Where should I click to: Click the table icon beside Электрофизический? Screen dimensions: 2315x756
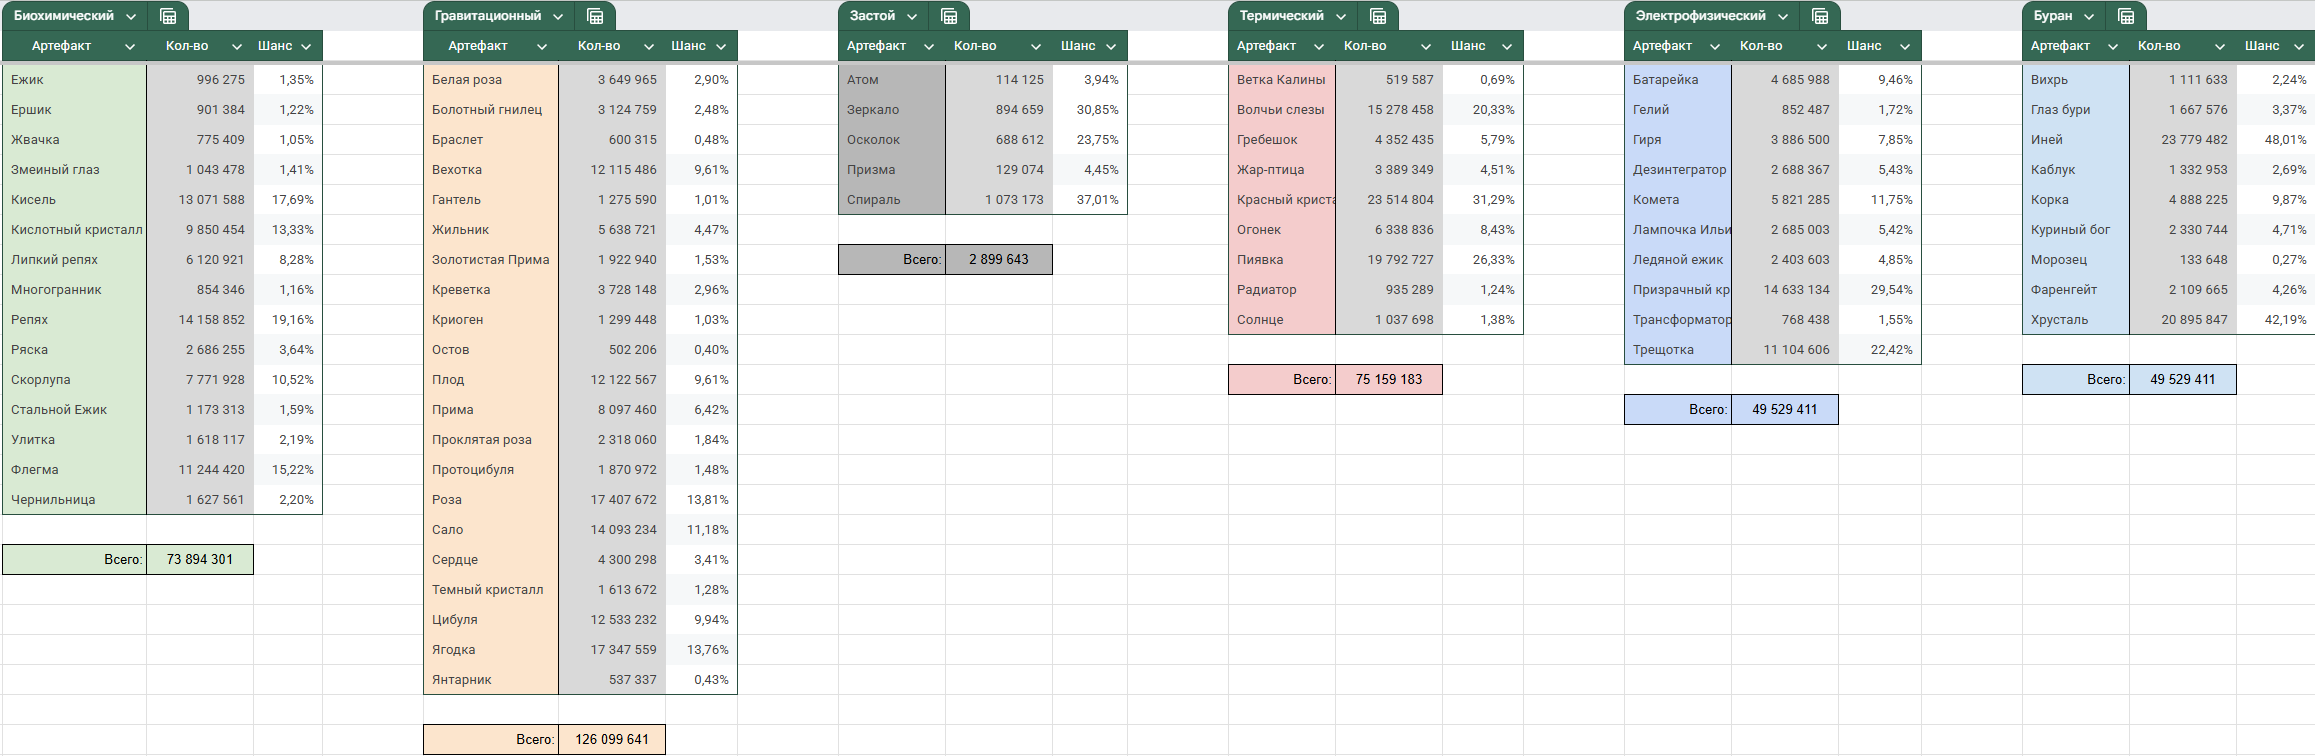[x=1820, y=16]
